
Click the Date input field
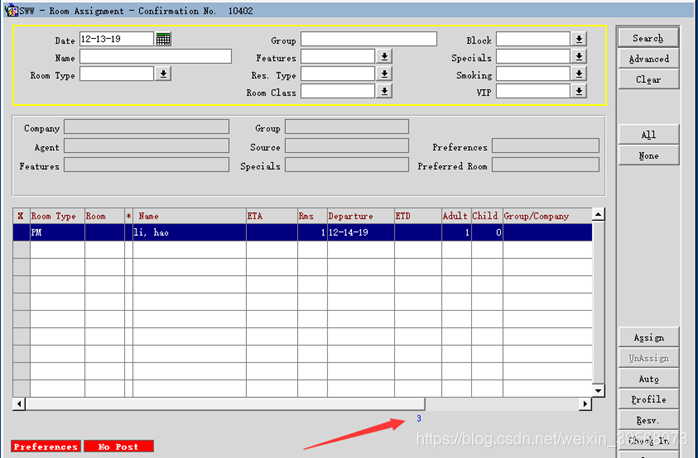tap(117, 39)
